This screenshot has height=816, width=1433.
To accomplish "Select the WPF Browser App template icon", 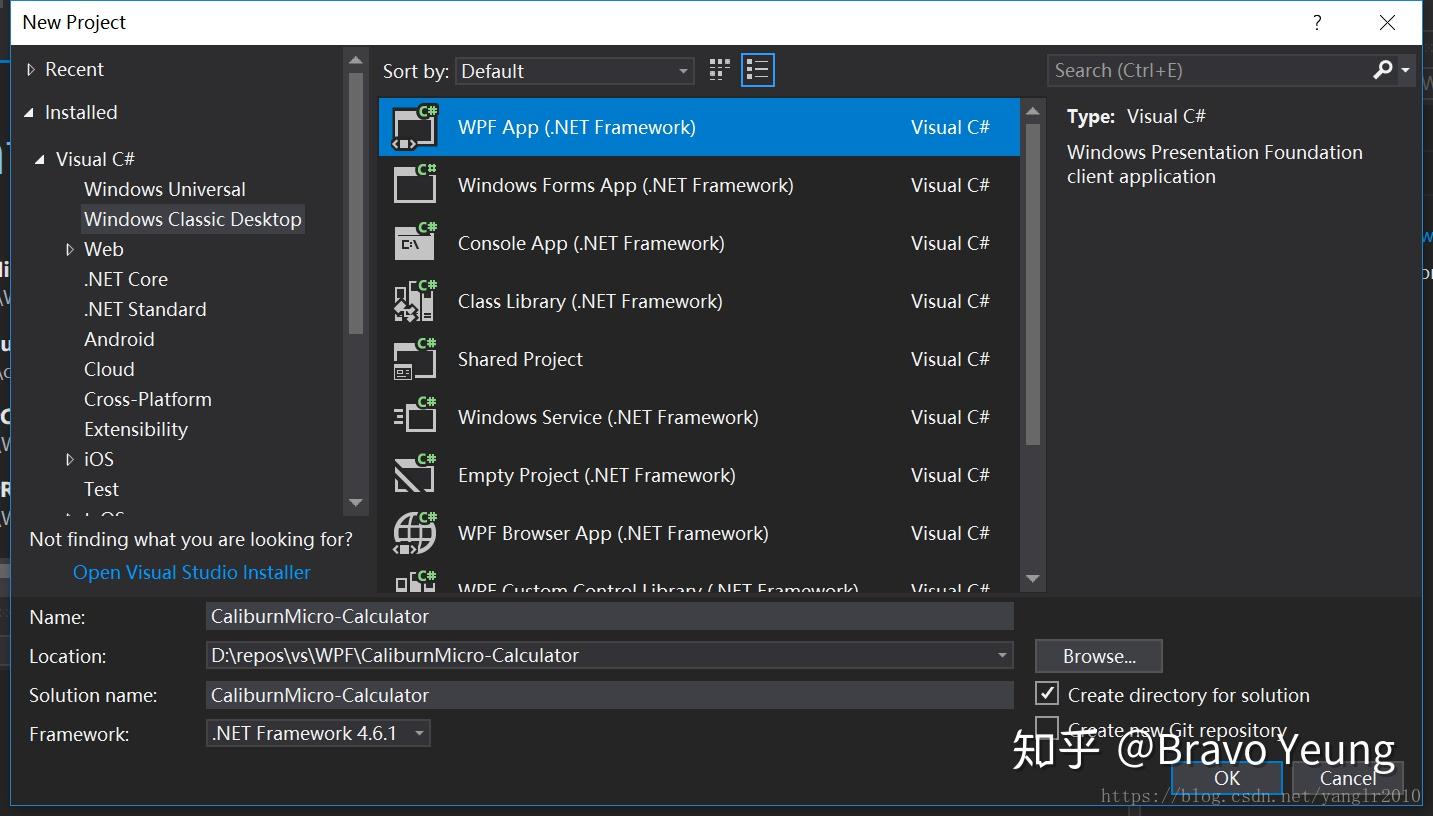I will pyautogui.click(x=415, y=533).
